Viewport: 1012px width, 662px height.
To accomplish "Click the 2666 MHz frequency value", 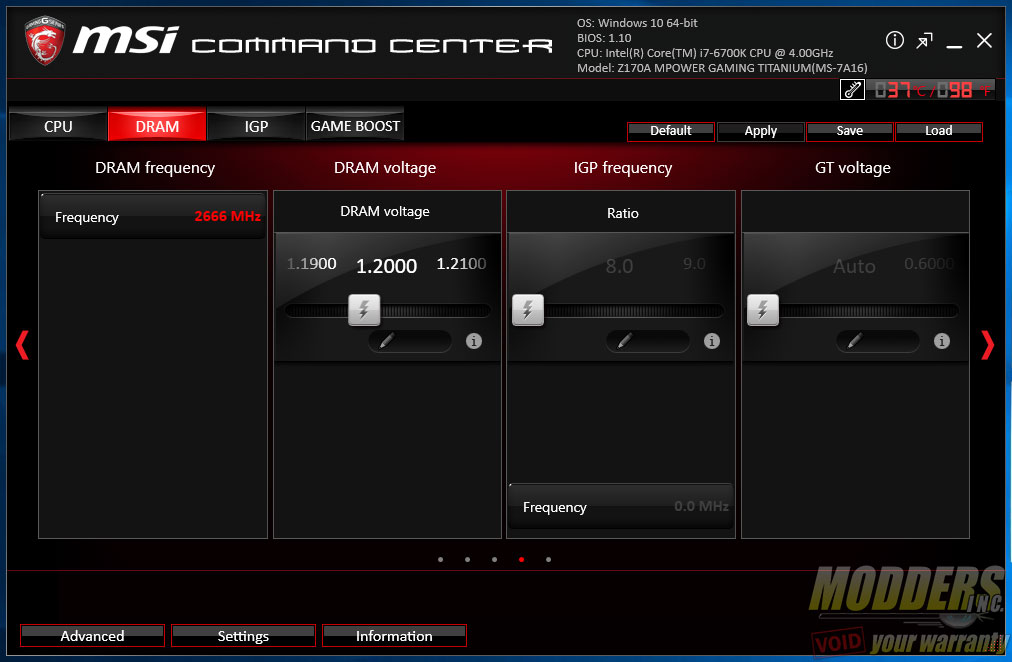I will (x=228, y=216).
